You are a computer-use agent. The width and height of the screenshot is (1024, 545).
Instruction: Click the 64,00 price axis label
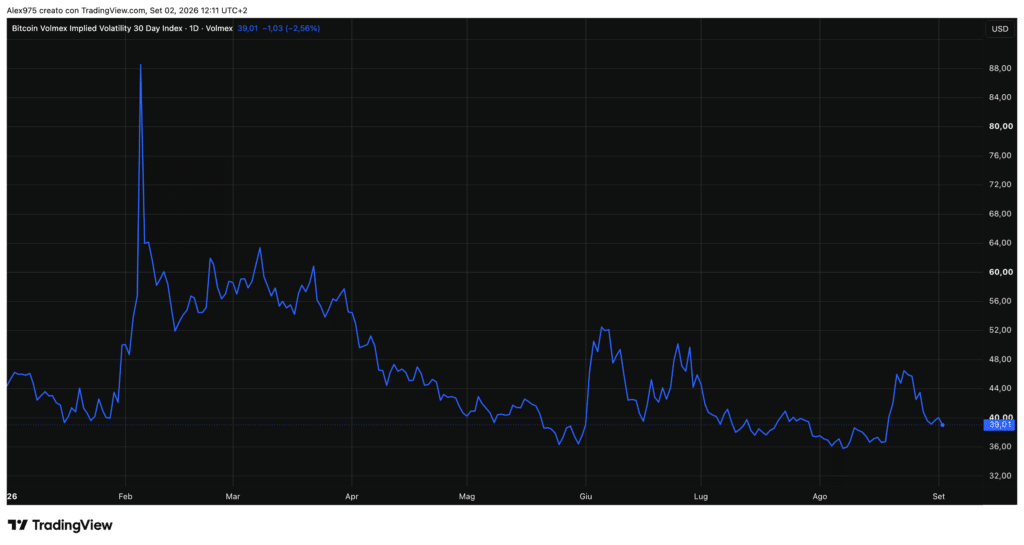(x=1000, y=243)
